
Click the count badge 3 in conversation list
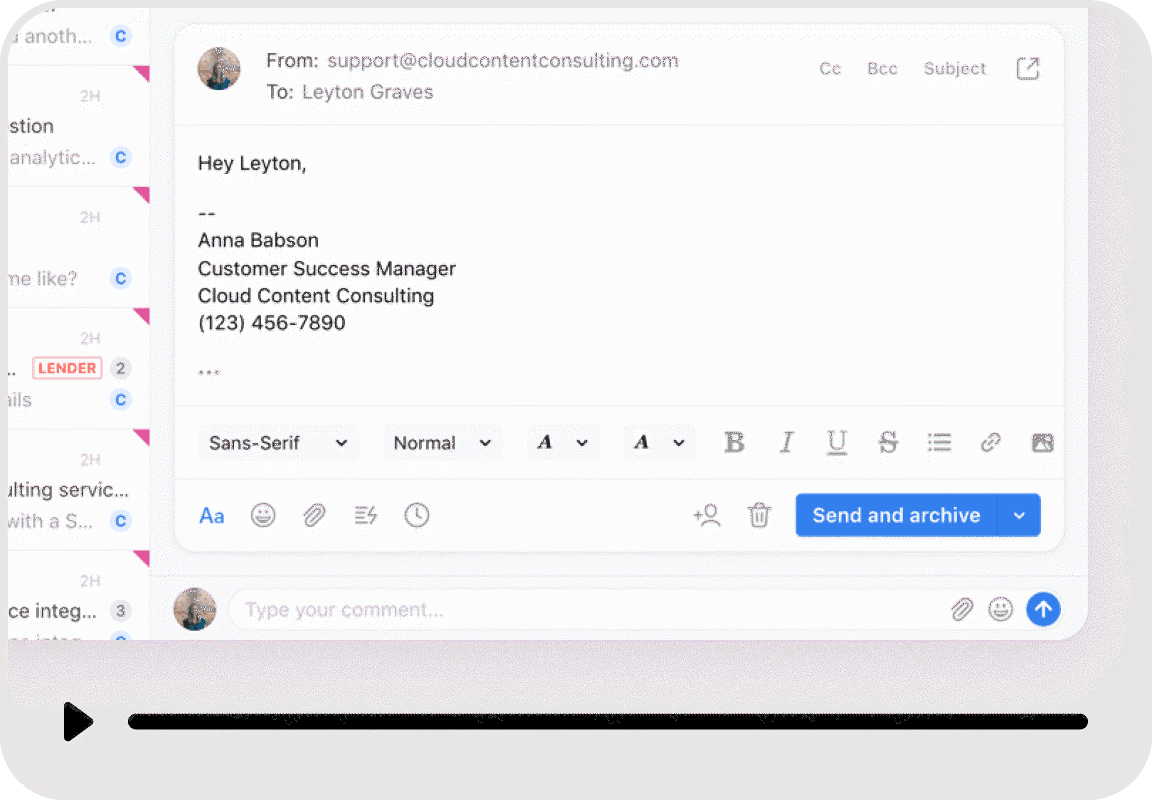120,610
